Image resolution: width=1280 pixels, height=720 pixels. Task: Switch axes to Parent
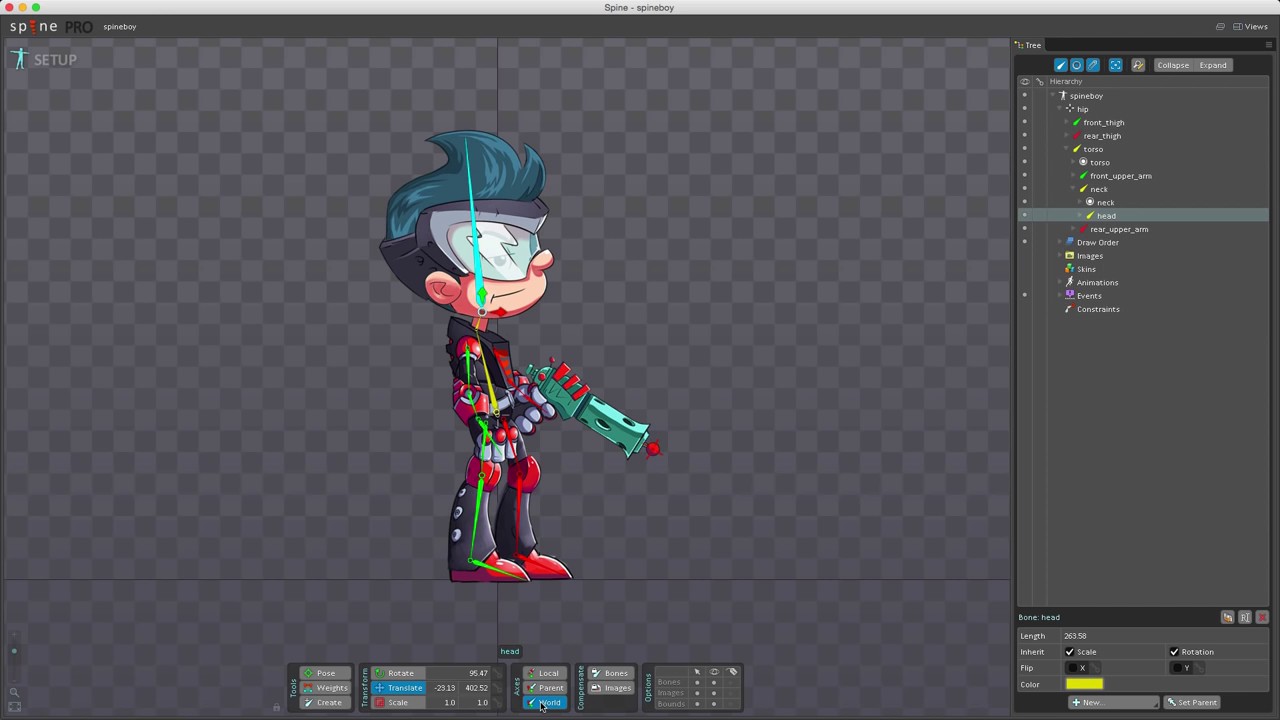545,688
